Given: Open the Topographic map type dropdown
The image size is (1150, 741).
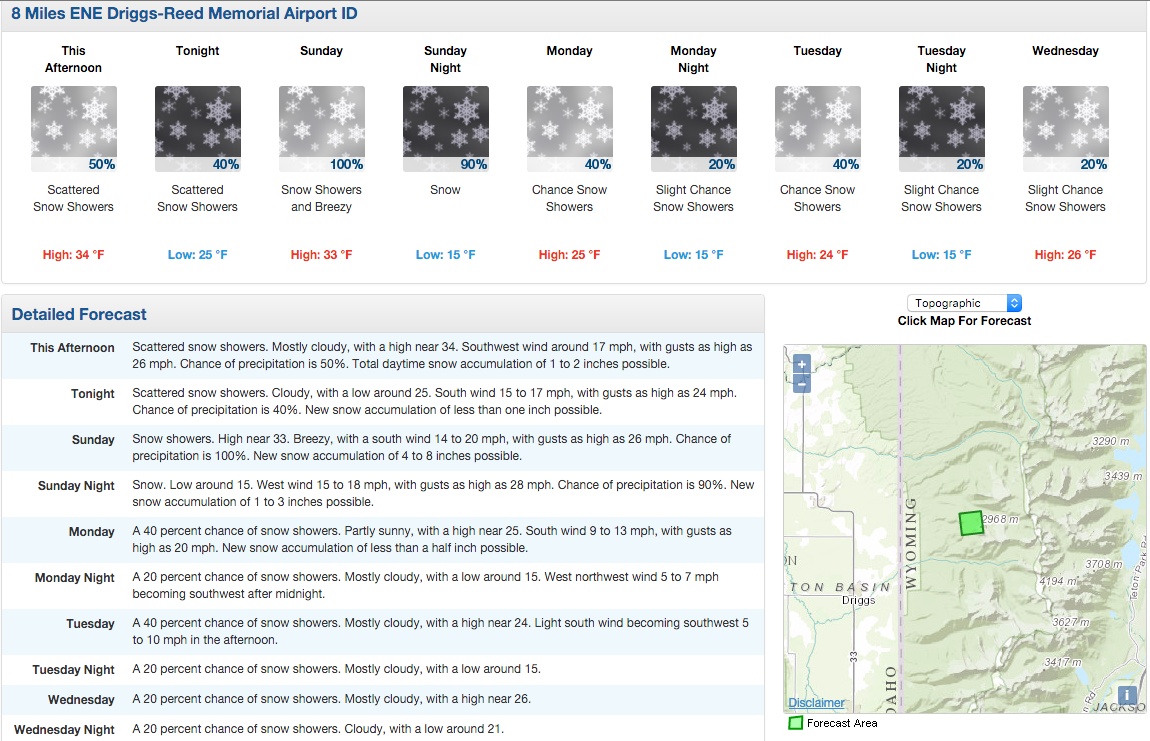Looking at the screenshot, I should coord(964,303).
